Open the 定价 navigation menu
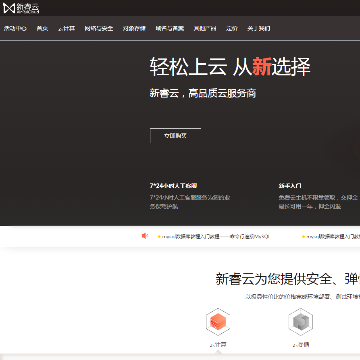This screenshot has width=360, height=360. point(232,29)
